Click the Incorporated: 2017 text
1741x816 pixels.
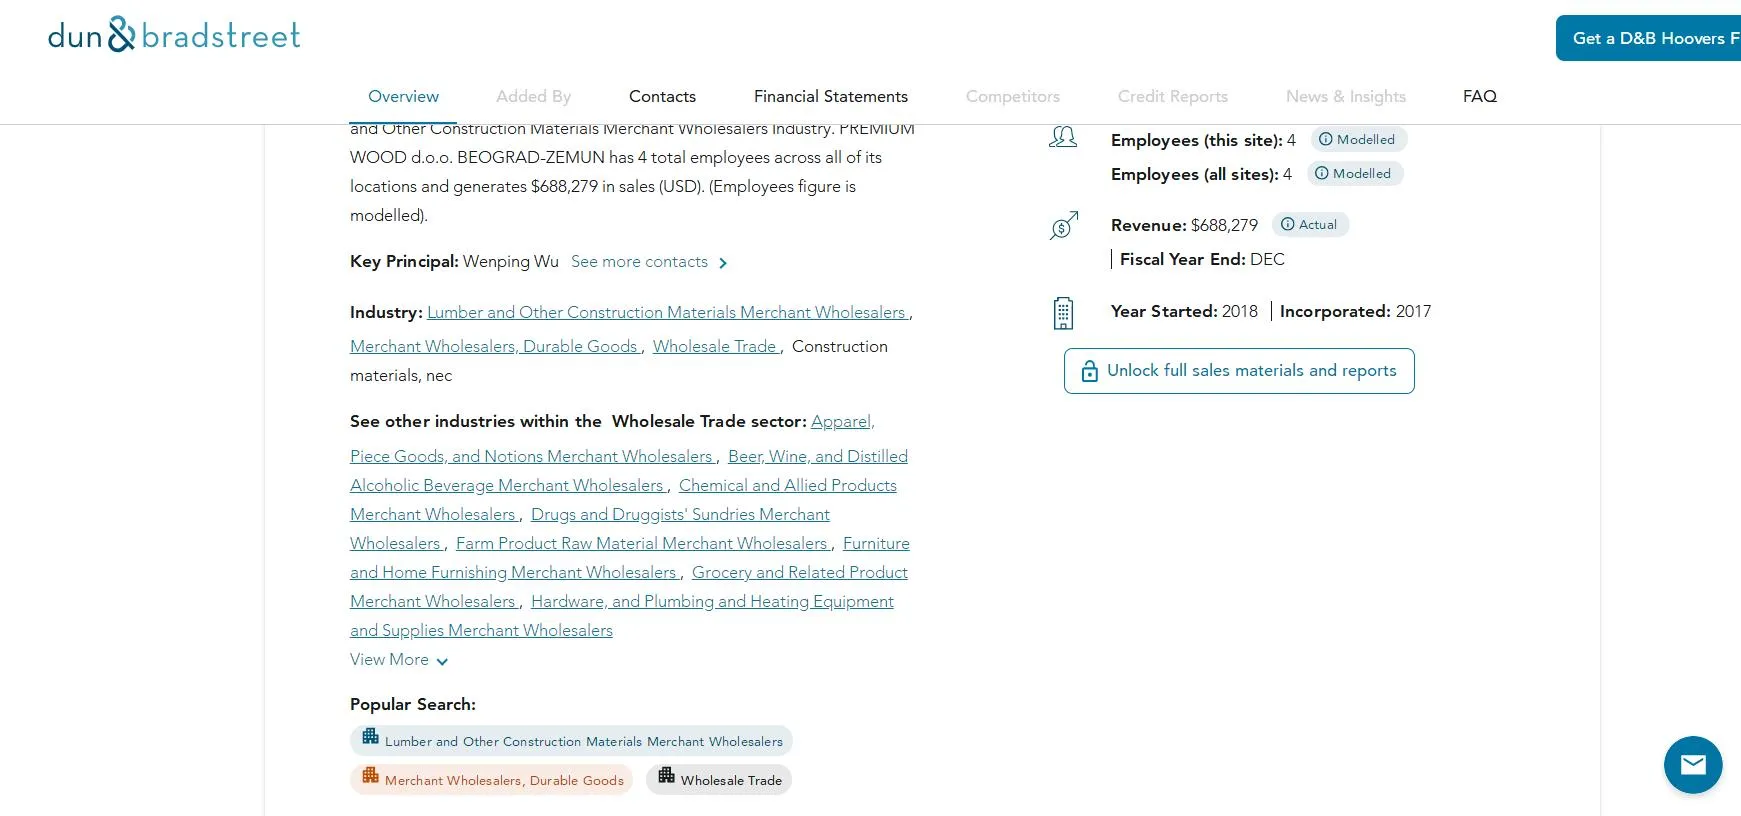point(1355,311)
